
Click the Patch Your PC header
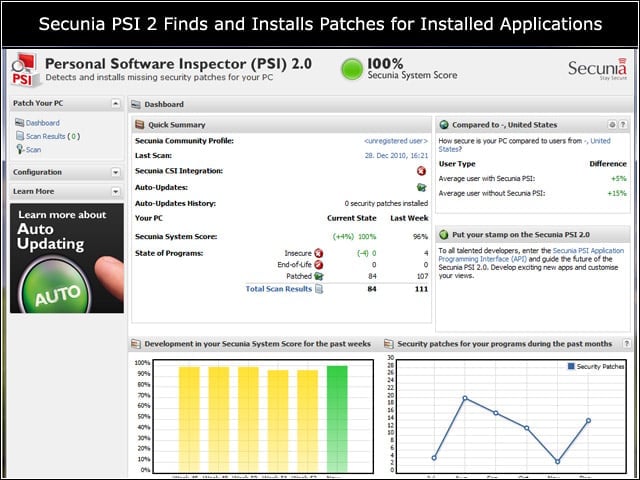[38, 103]
